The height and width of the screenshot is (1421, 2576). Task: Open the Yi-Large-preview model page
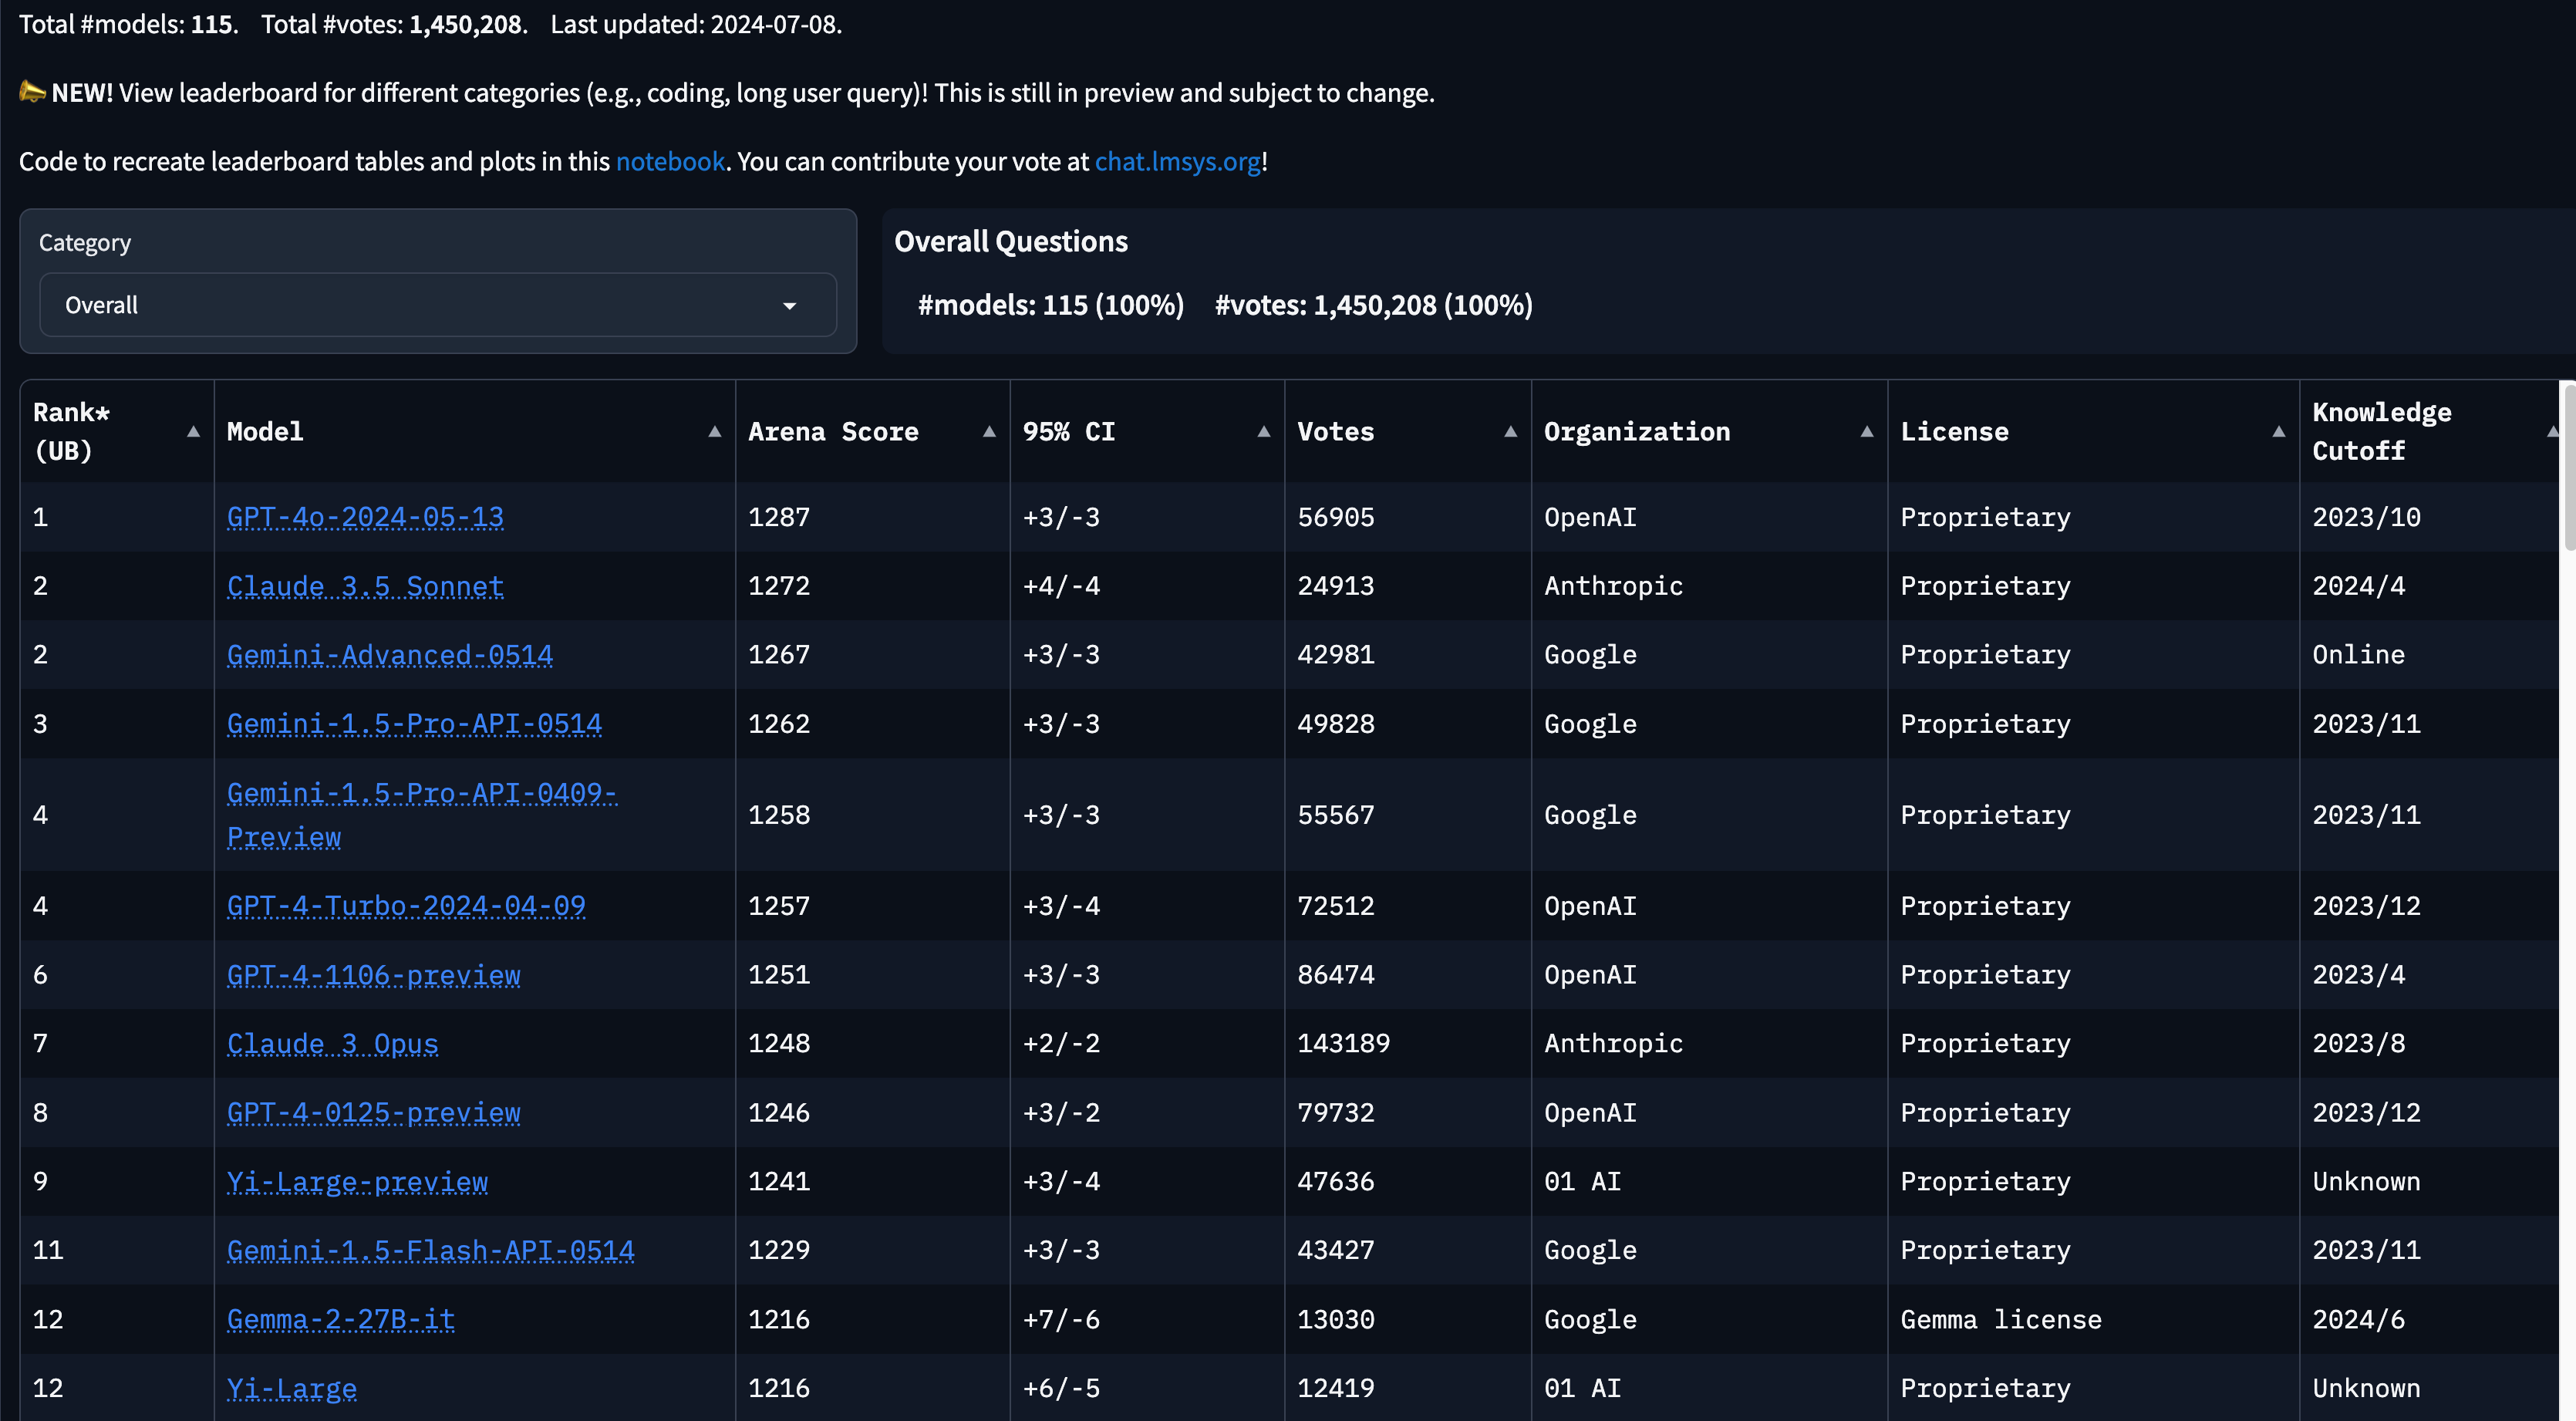(357, 1181)
